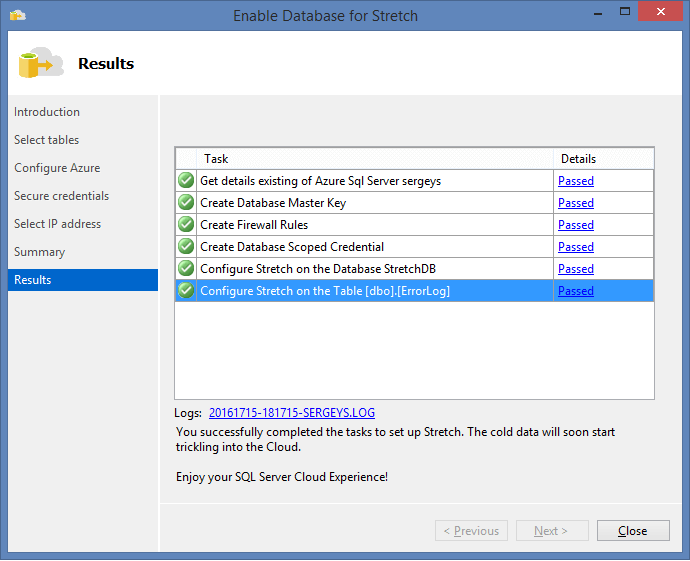The height and width of the screenshot is (561, 690).
Task: Click green check icon for ErrorLog table row
Action: [186, 290]
